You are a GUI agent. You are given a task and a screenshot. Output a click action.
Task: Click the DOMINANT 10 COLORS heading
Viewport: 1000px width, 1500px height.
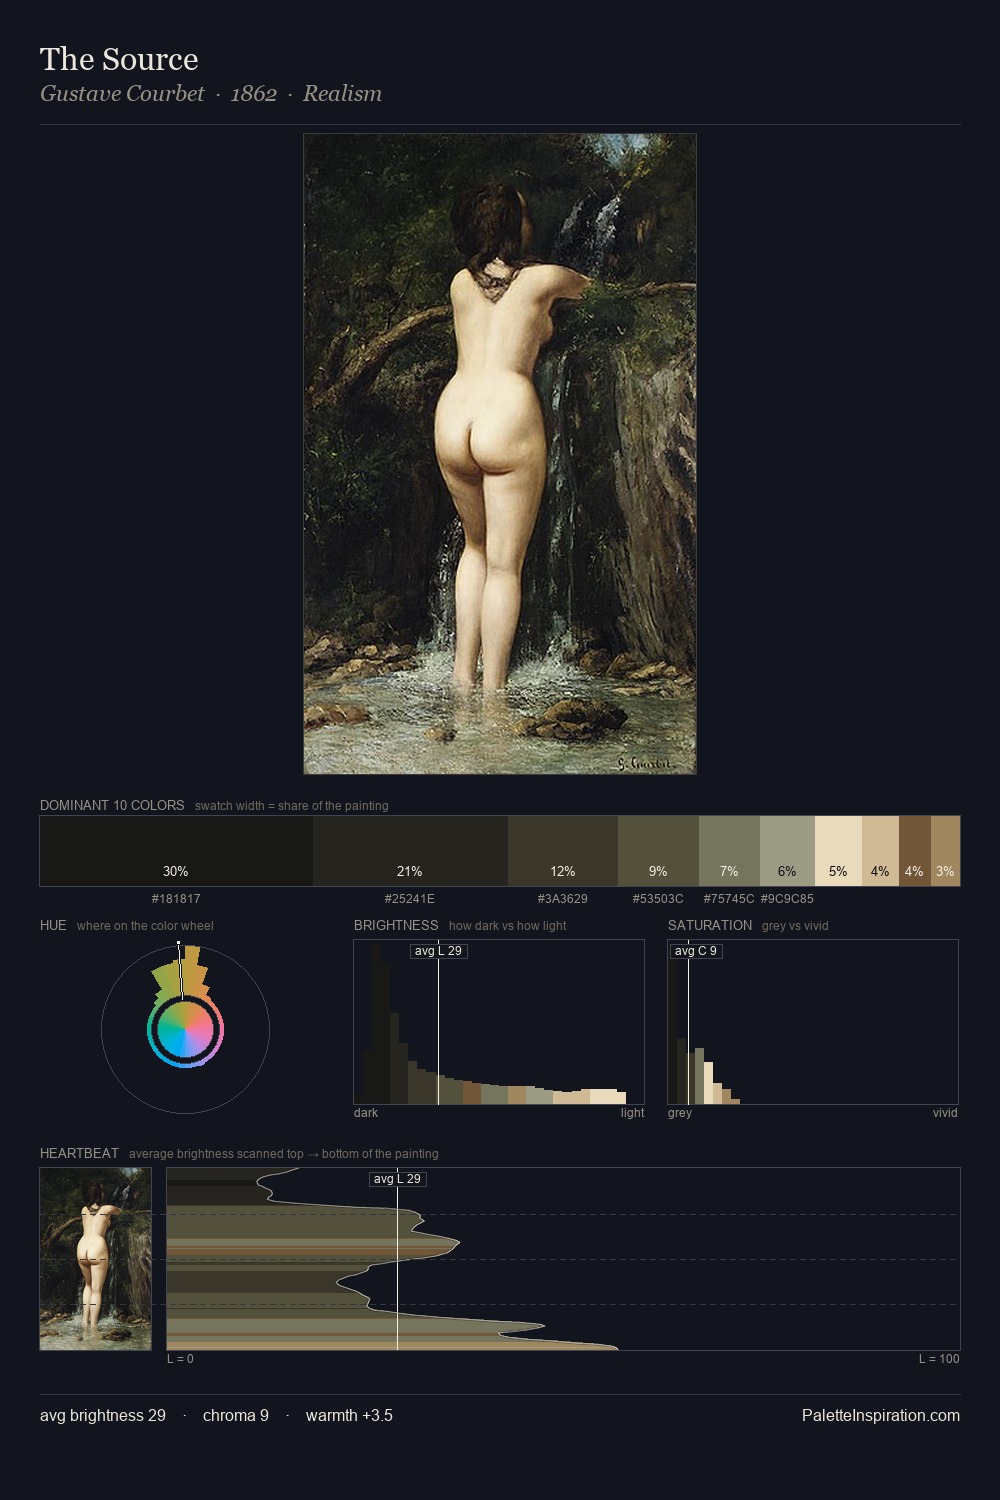112,805
